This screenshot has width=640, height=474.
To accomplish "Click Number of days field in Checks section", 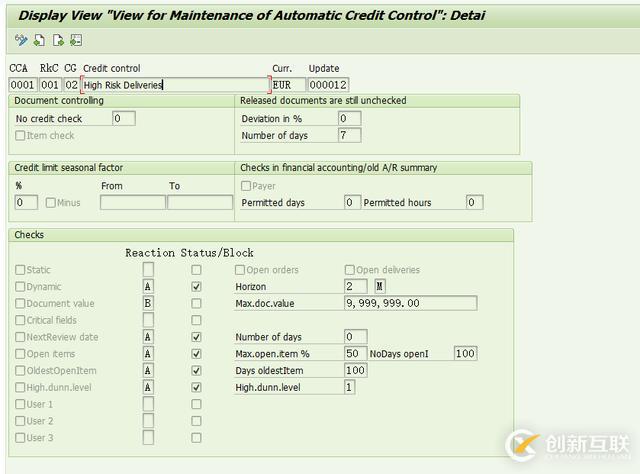I will click(x=356, y=337).
